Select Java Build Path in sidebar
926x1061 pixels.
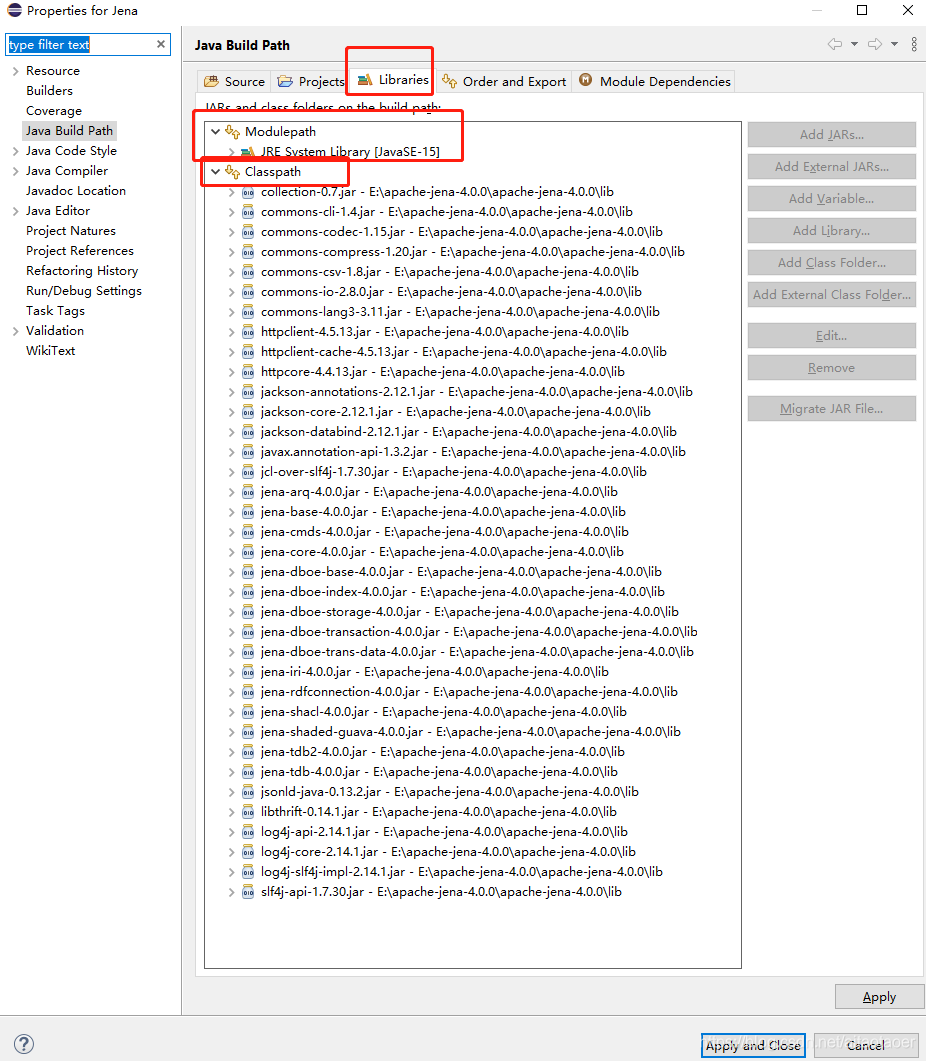[69, 131]
